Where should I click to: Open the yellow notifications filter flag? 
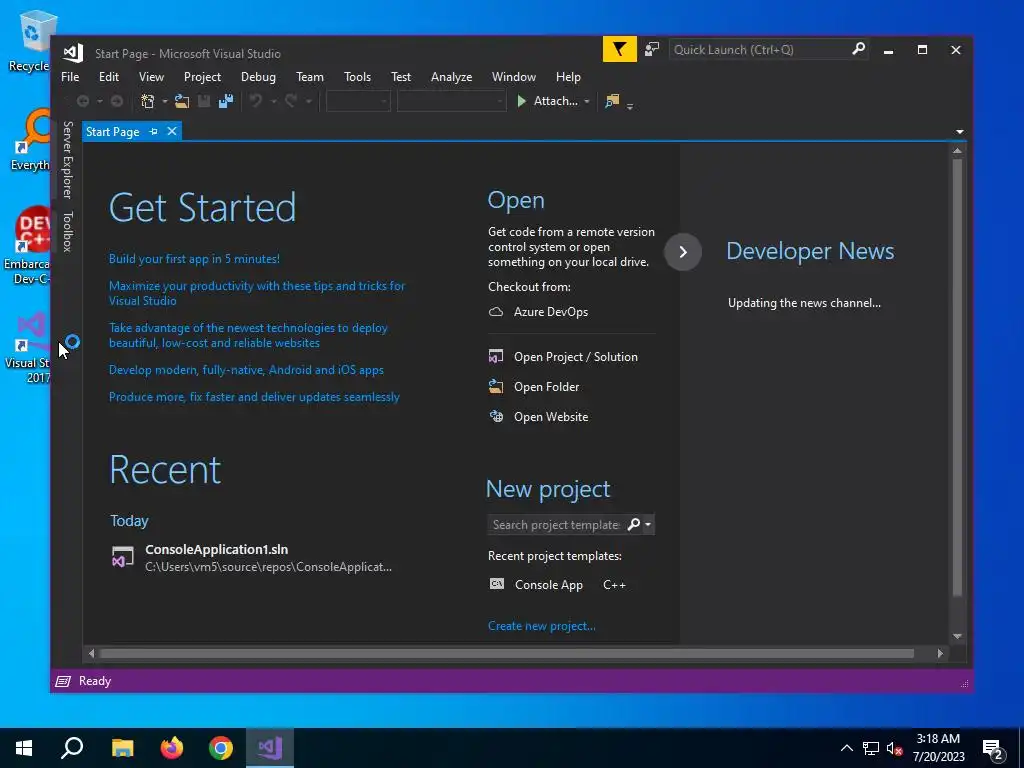click(x=620, y=50)
